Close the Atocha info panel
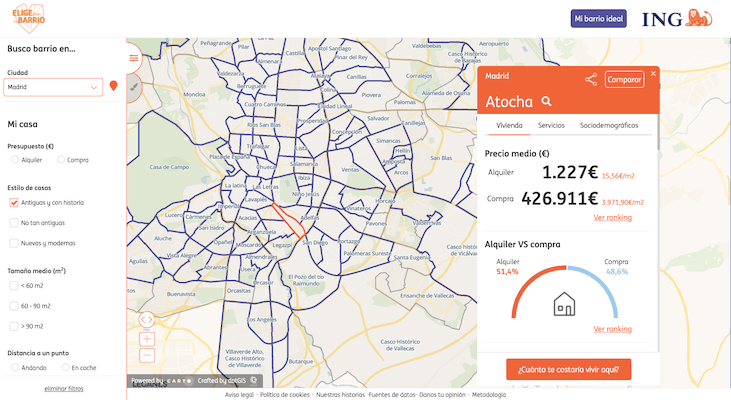 pyautogui.click(x=653, y=74)
